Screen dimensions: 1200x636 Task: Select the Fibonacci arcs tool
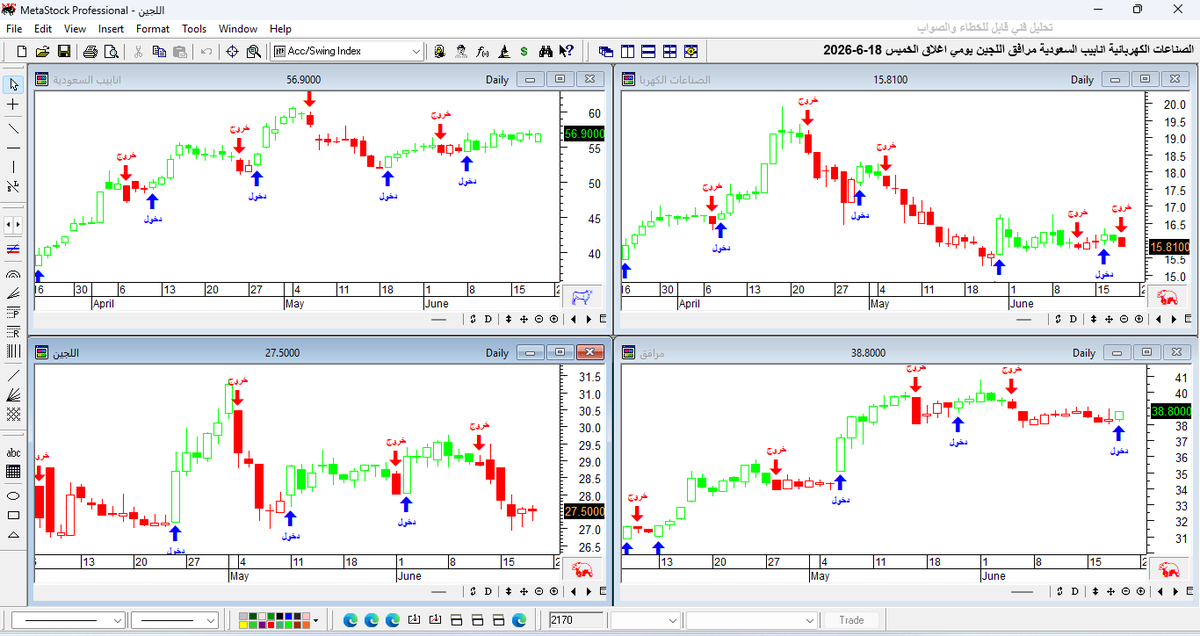(14, 274)
